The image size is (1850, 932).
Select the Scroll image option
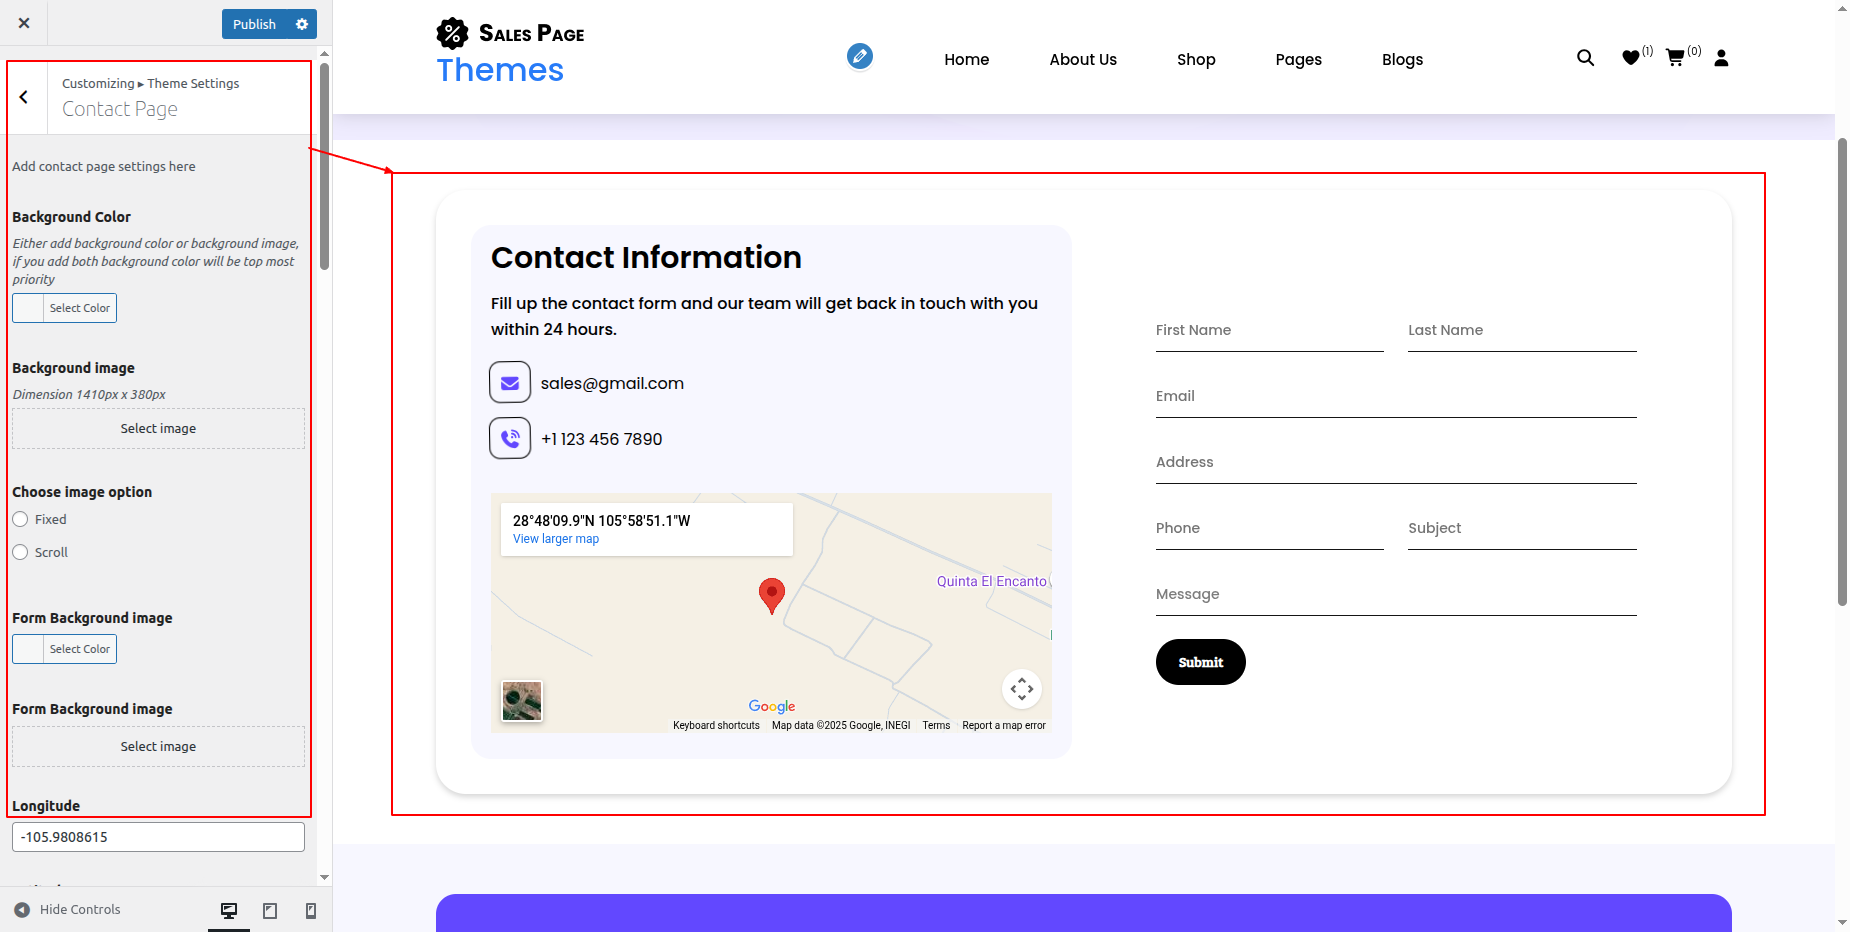[x=20, y=552]
